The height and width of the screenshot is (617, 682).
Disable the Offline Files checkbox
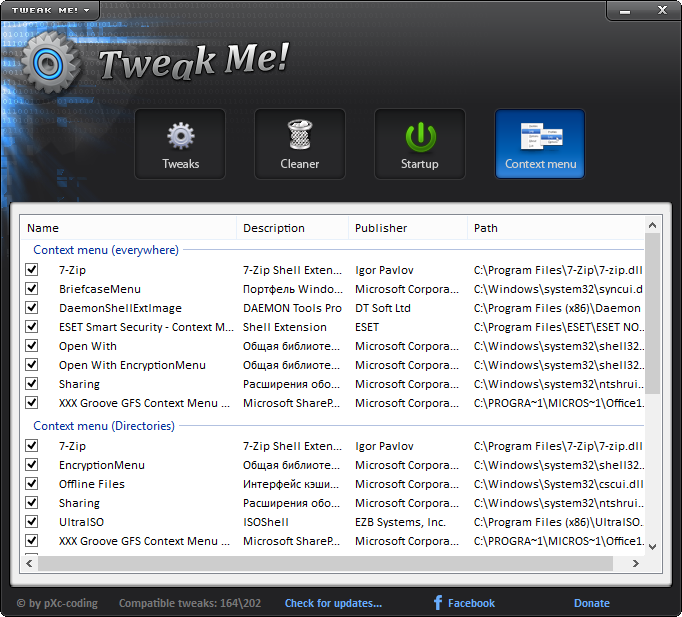31,484
